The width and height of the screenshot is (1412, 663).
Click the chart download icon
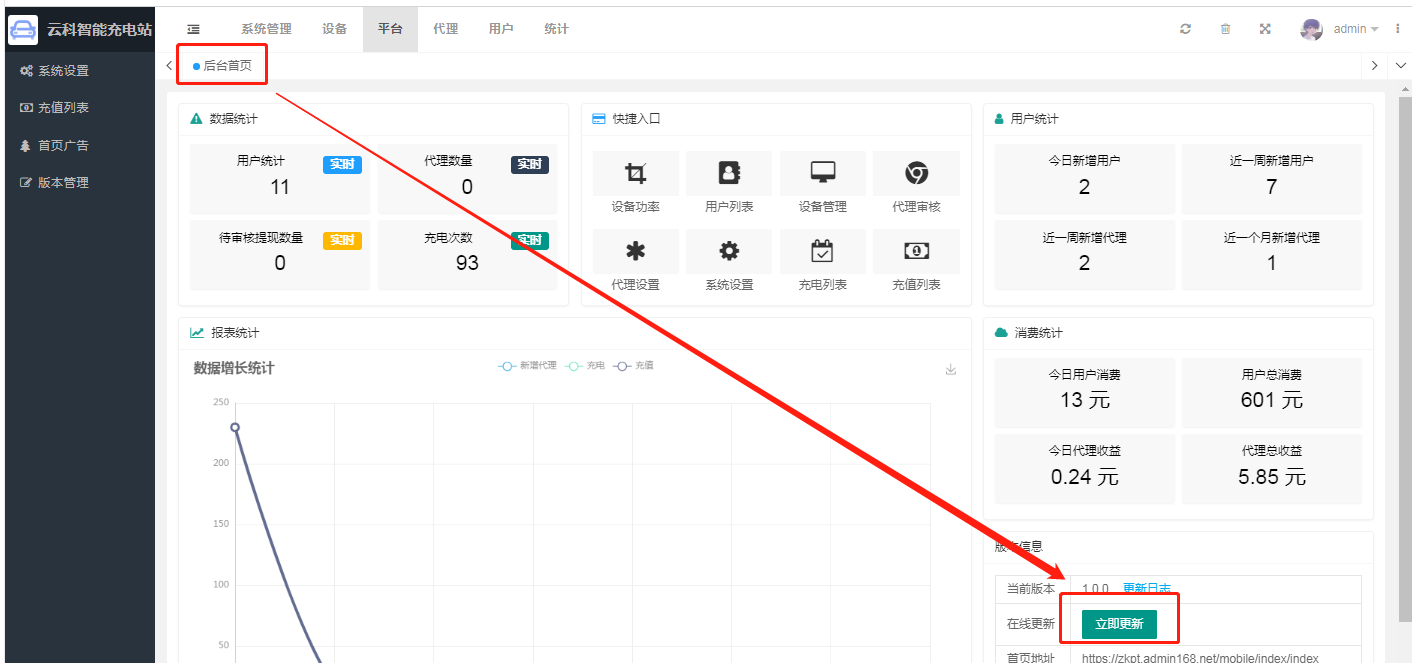(951, 369)
